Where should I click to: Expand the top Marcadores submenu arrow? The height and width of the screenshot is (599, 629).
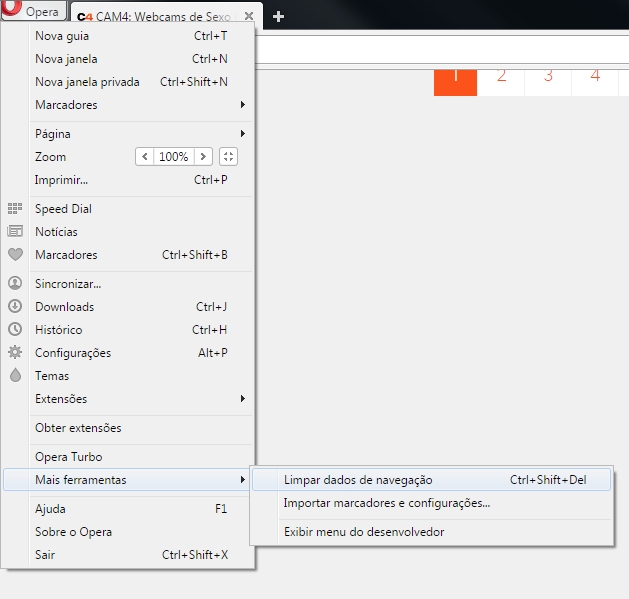tap(242, 105)
